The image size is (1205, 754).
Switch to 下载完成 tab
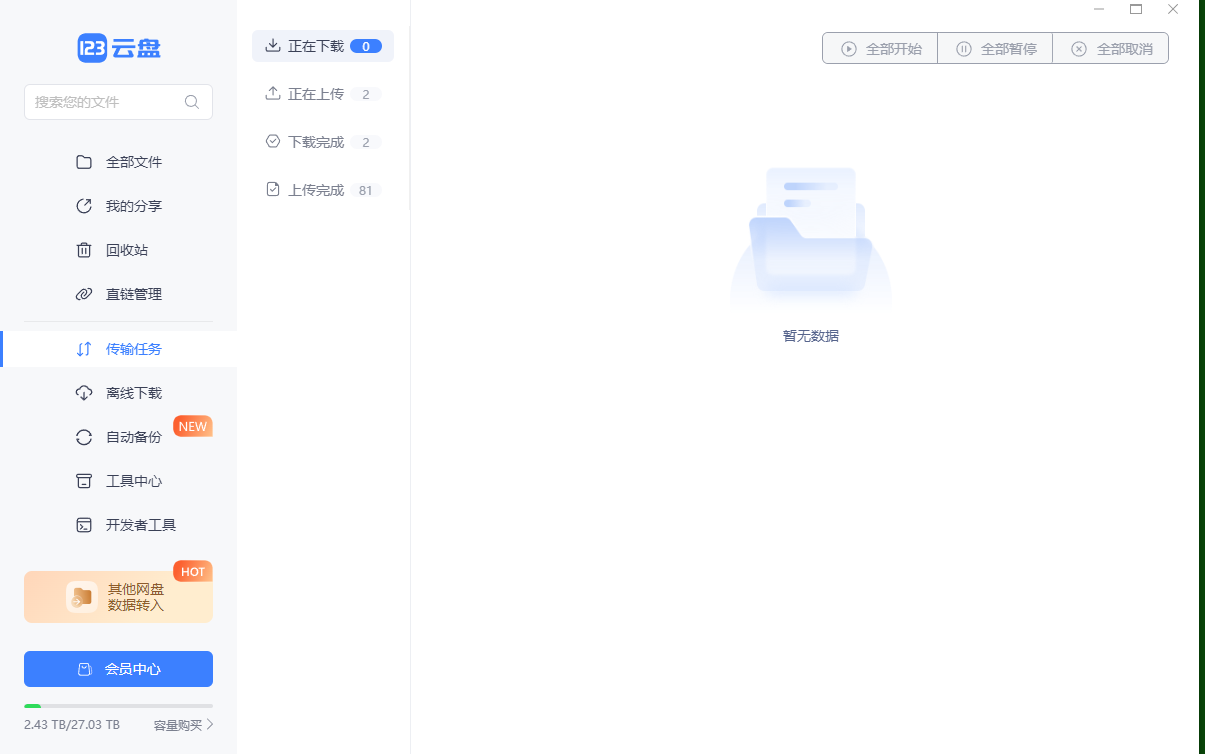coord(323,142)
